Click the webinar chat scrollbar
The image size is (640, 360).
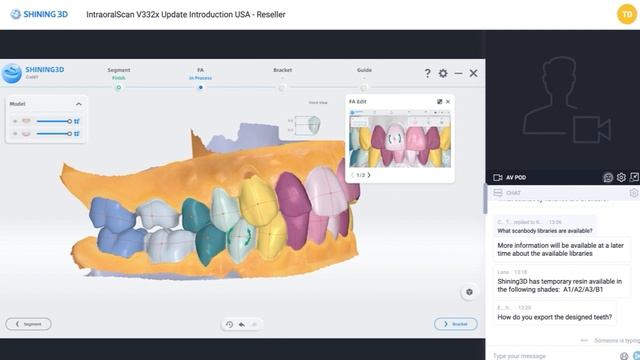(x=485, y=199)
